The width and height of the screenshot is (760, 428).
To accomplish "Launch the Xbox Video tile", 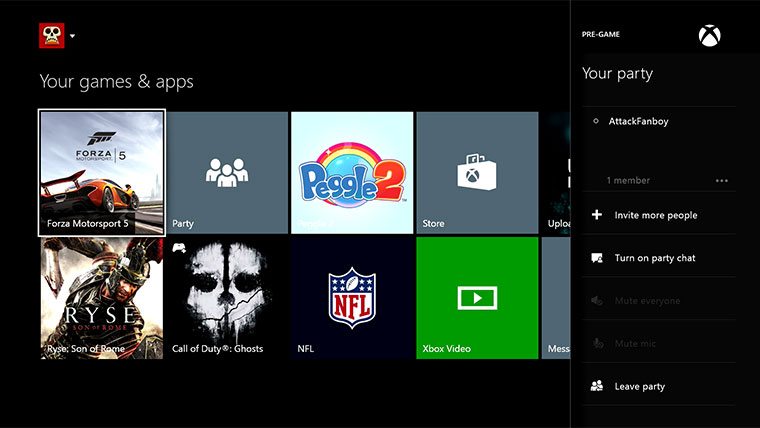I will click(477, 298).
